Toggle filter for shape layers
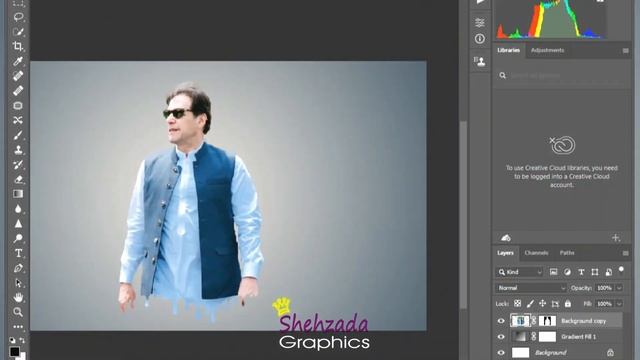 595,272
